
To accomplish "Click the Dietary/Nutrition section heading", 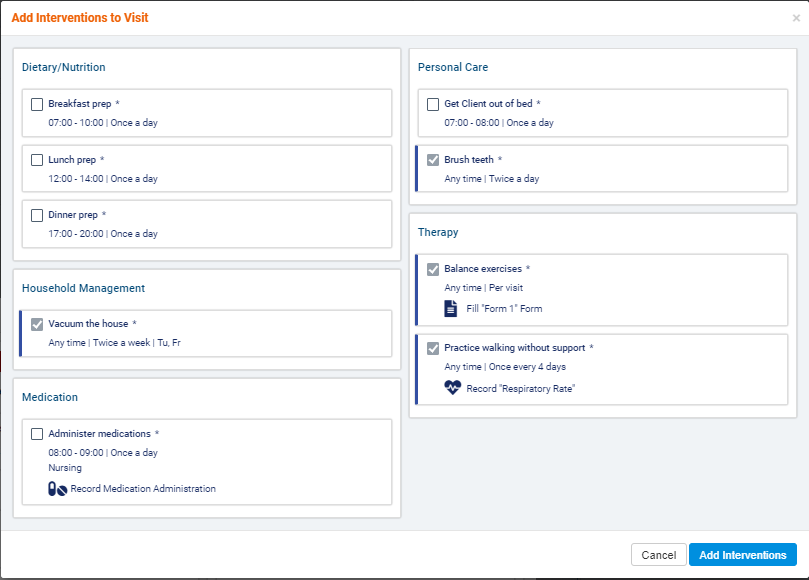I will (x=64, y=68).
